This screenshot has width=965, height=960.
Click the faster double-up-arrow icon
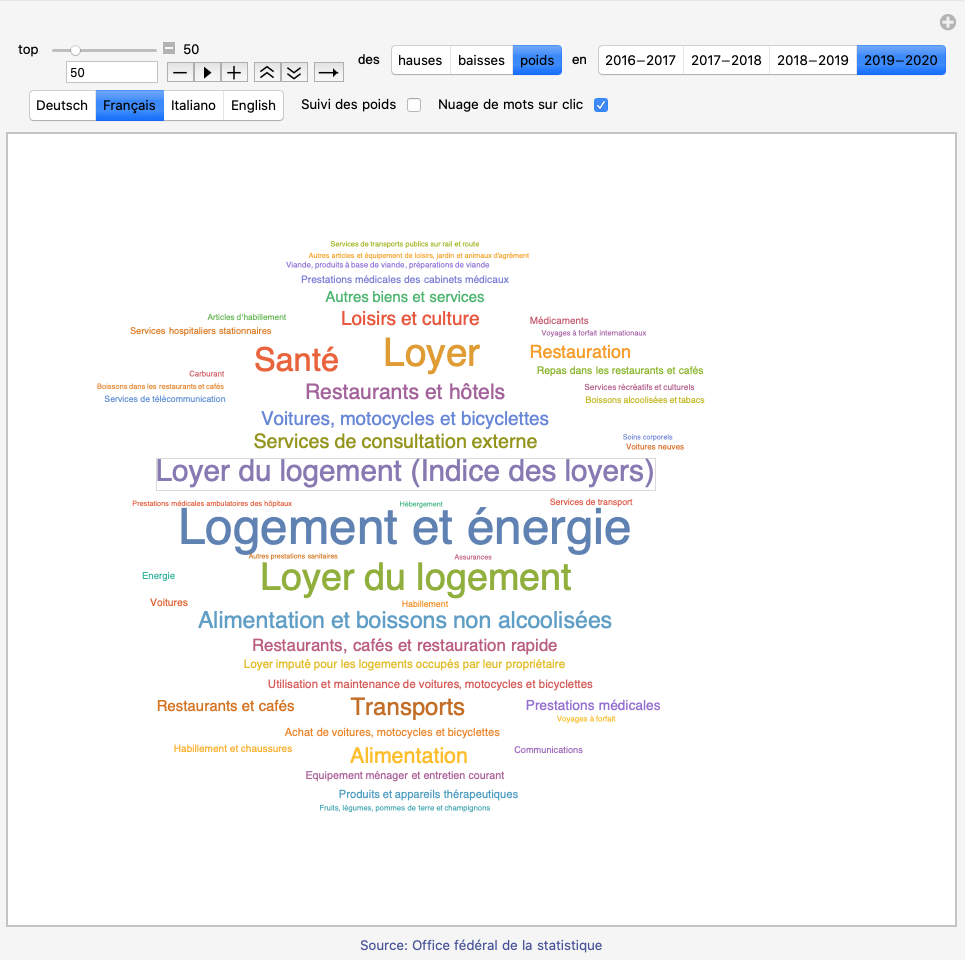coord(266,72)
